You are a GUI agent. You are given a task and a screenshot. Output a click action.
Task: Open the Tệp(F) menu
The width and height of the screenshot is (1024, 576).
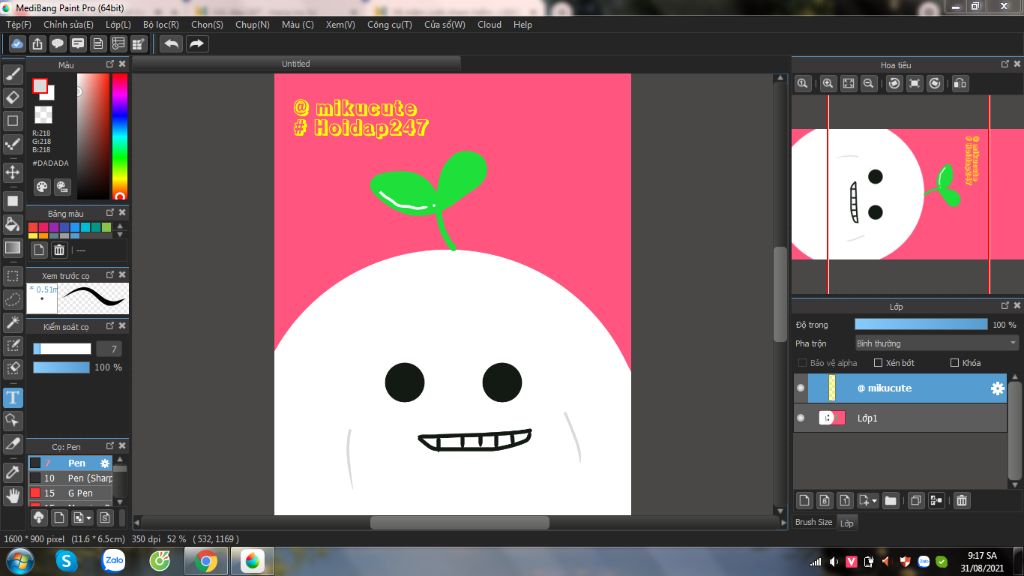point(19,25)
